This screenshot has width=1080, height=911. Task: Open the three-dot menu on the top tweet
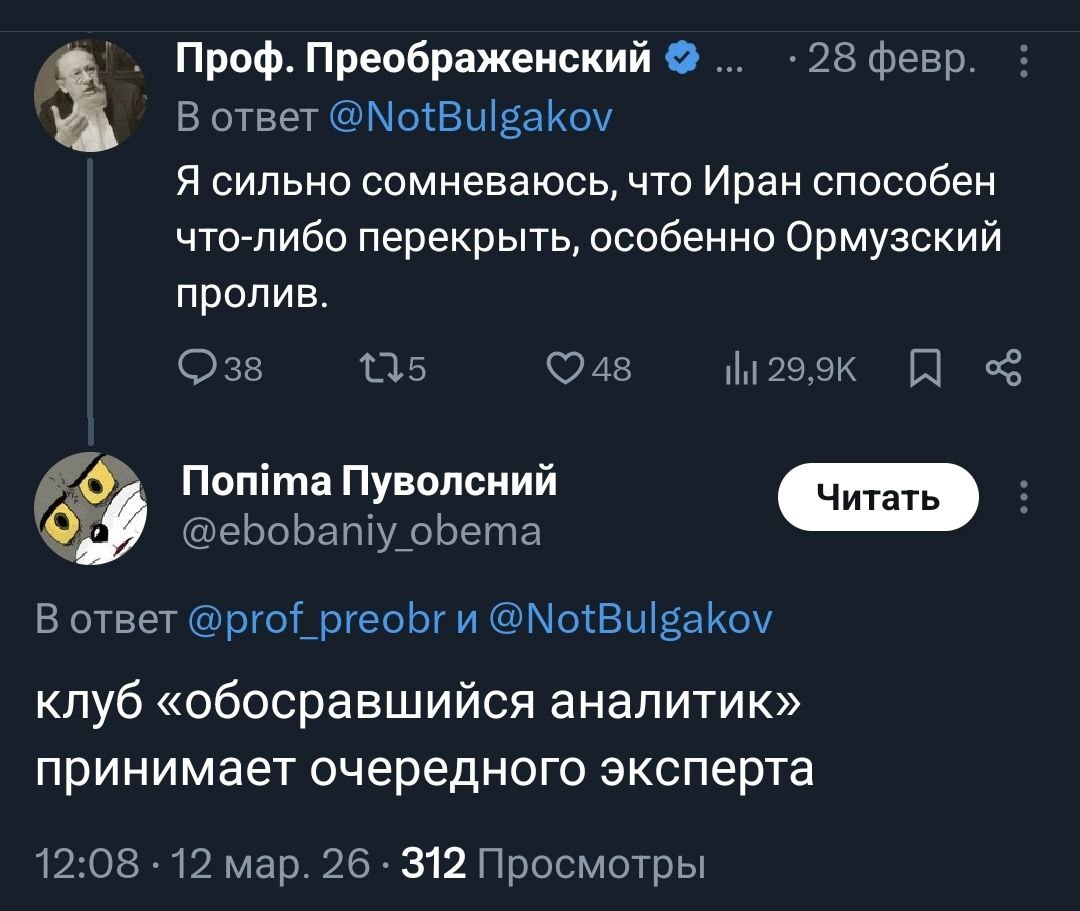coord(1022,62)
